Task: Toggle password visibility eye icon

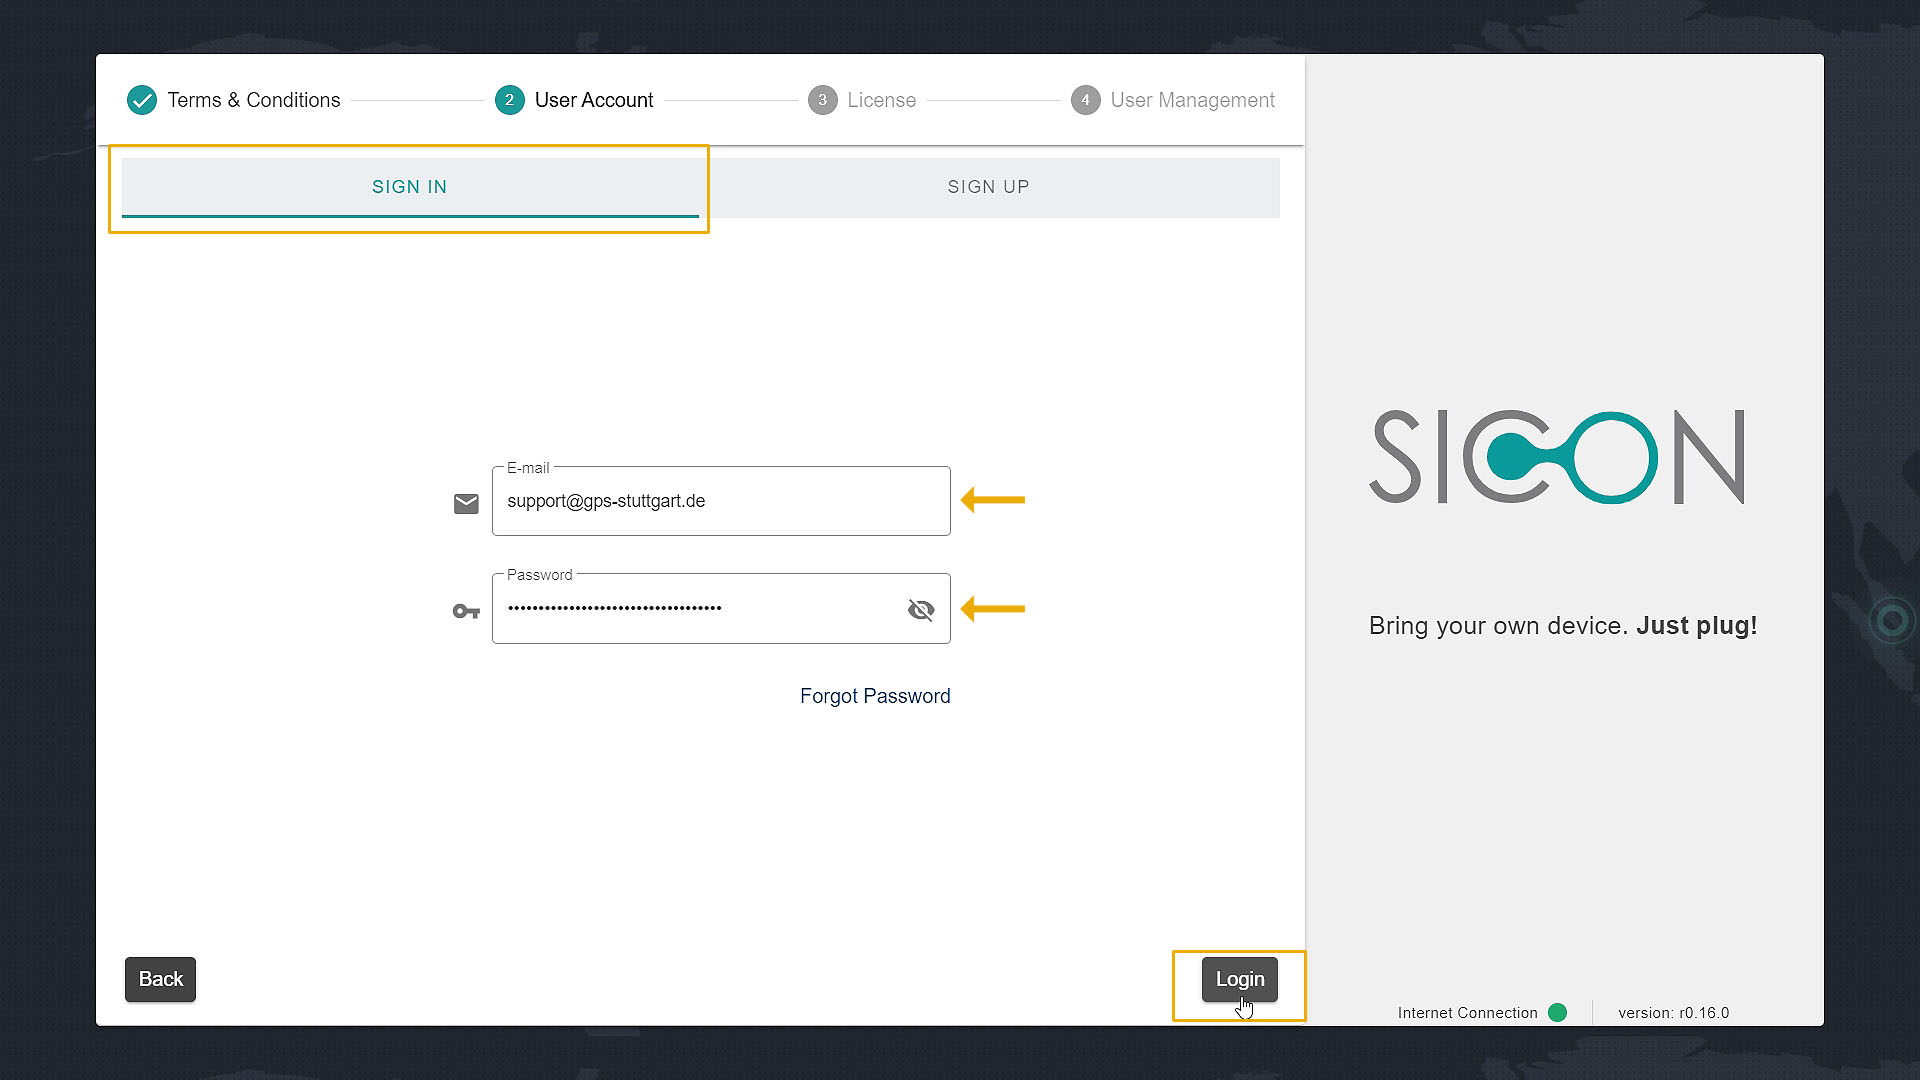Action: 920,609
